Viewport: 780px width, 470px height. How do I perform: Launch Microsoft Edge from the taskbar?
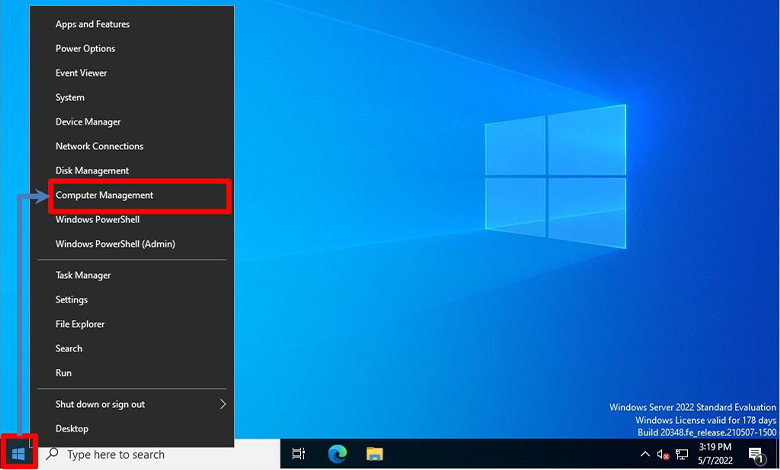pos(337,454)
